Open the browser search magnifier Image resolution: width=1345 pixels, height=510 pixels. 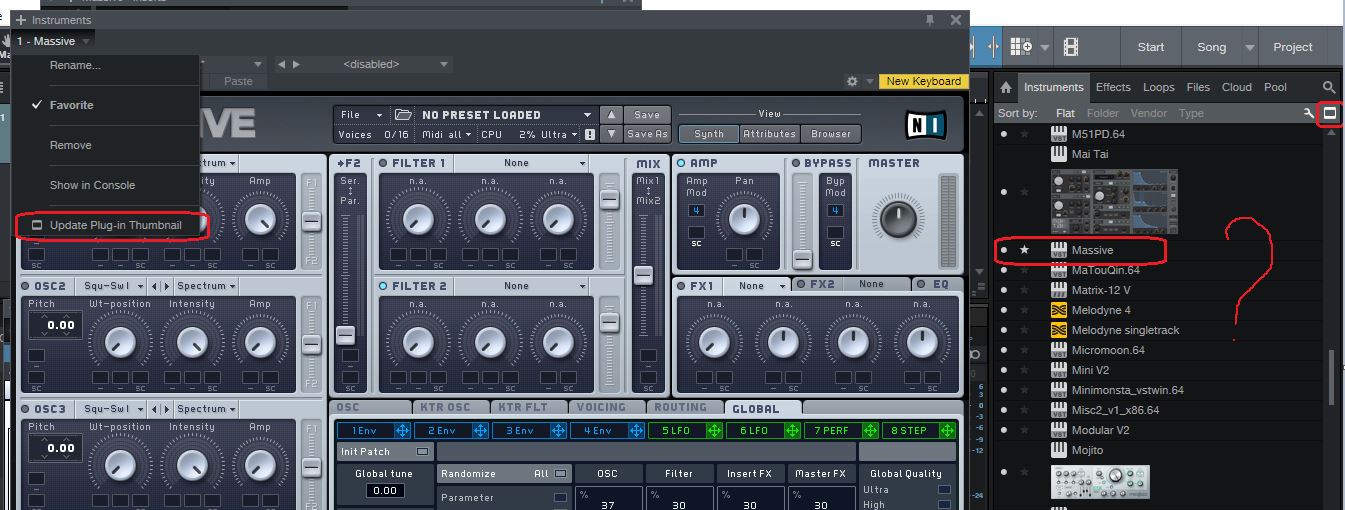coord(1329,88)
